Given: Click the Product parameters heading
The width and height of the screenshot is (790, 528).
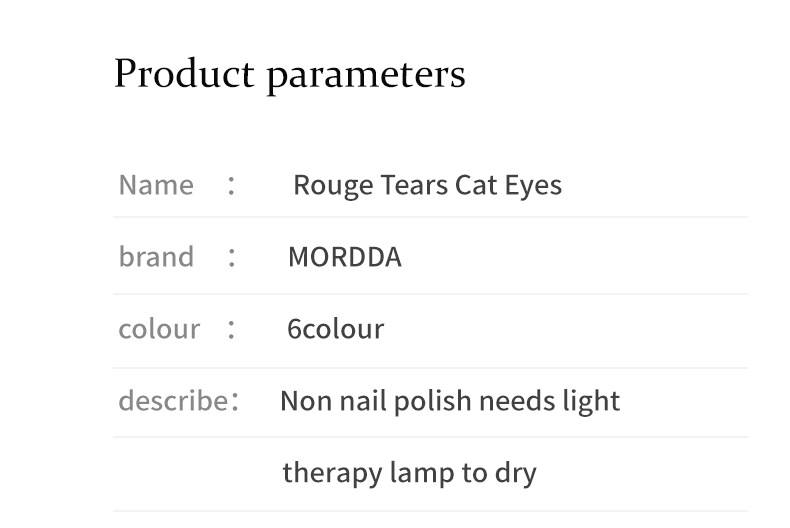Looking at the screenshot, I should [x=290, y=75].
